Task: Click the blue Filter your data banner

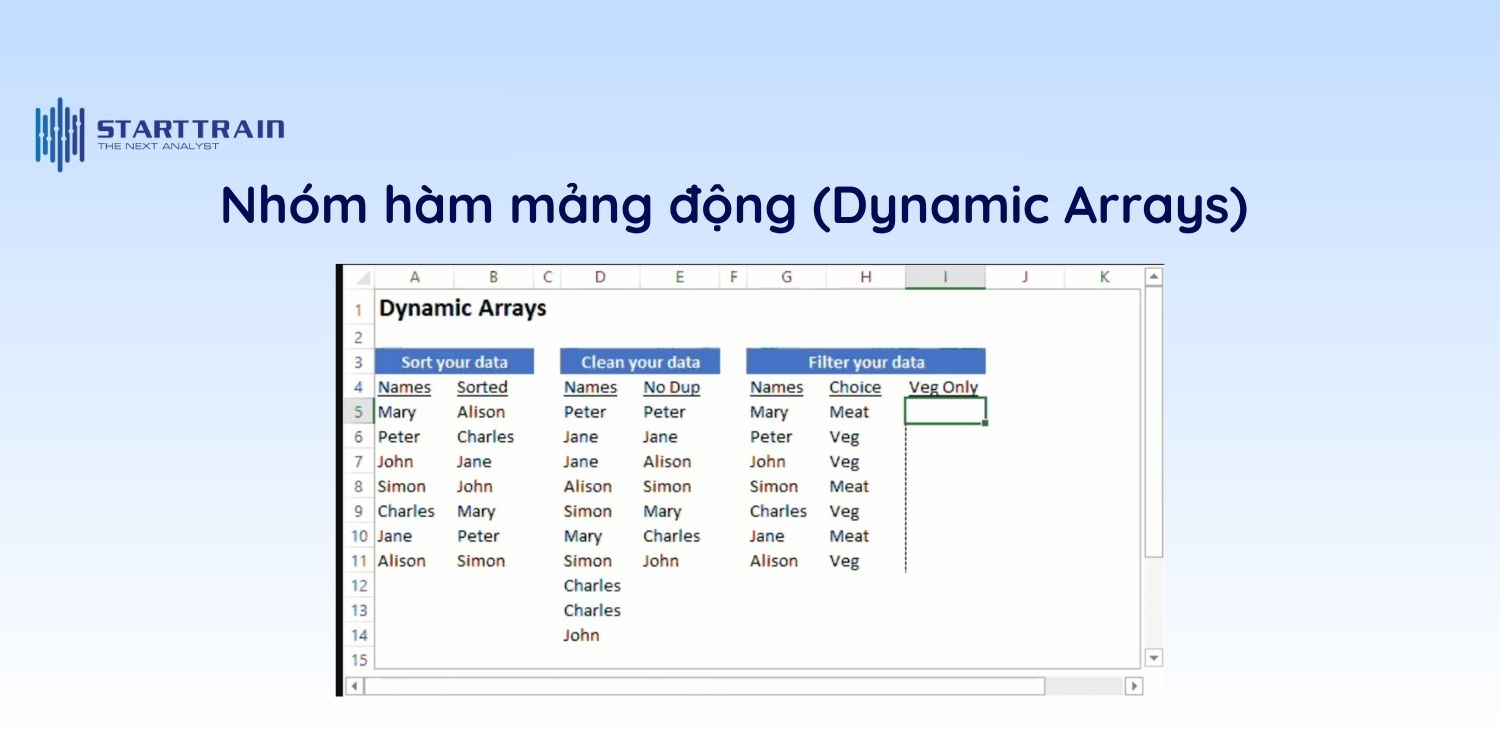Action: pos(865,361)
